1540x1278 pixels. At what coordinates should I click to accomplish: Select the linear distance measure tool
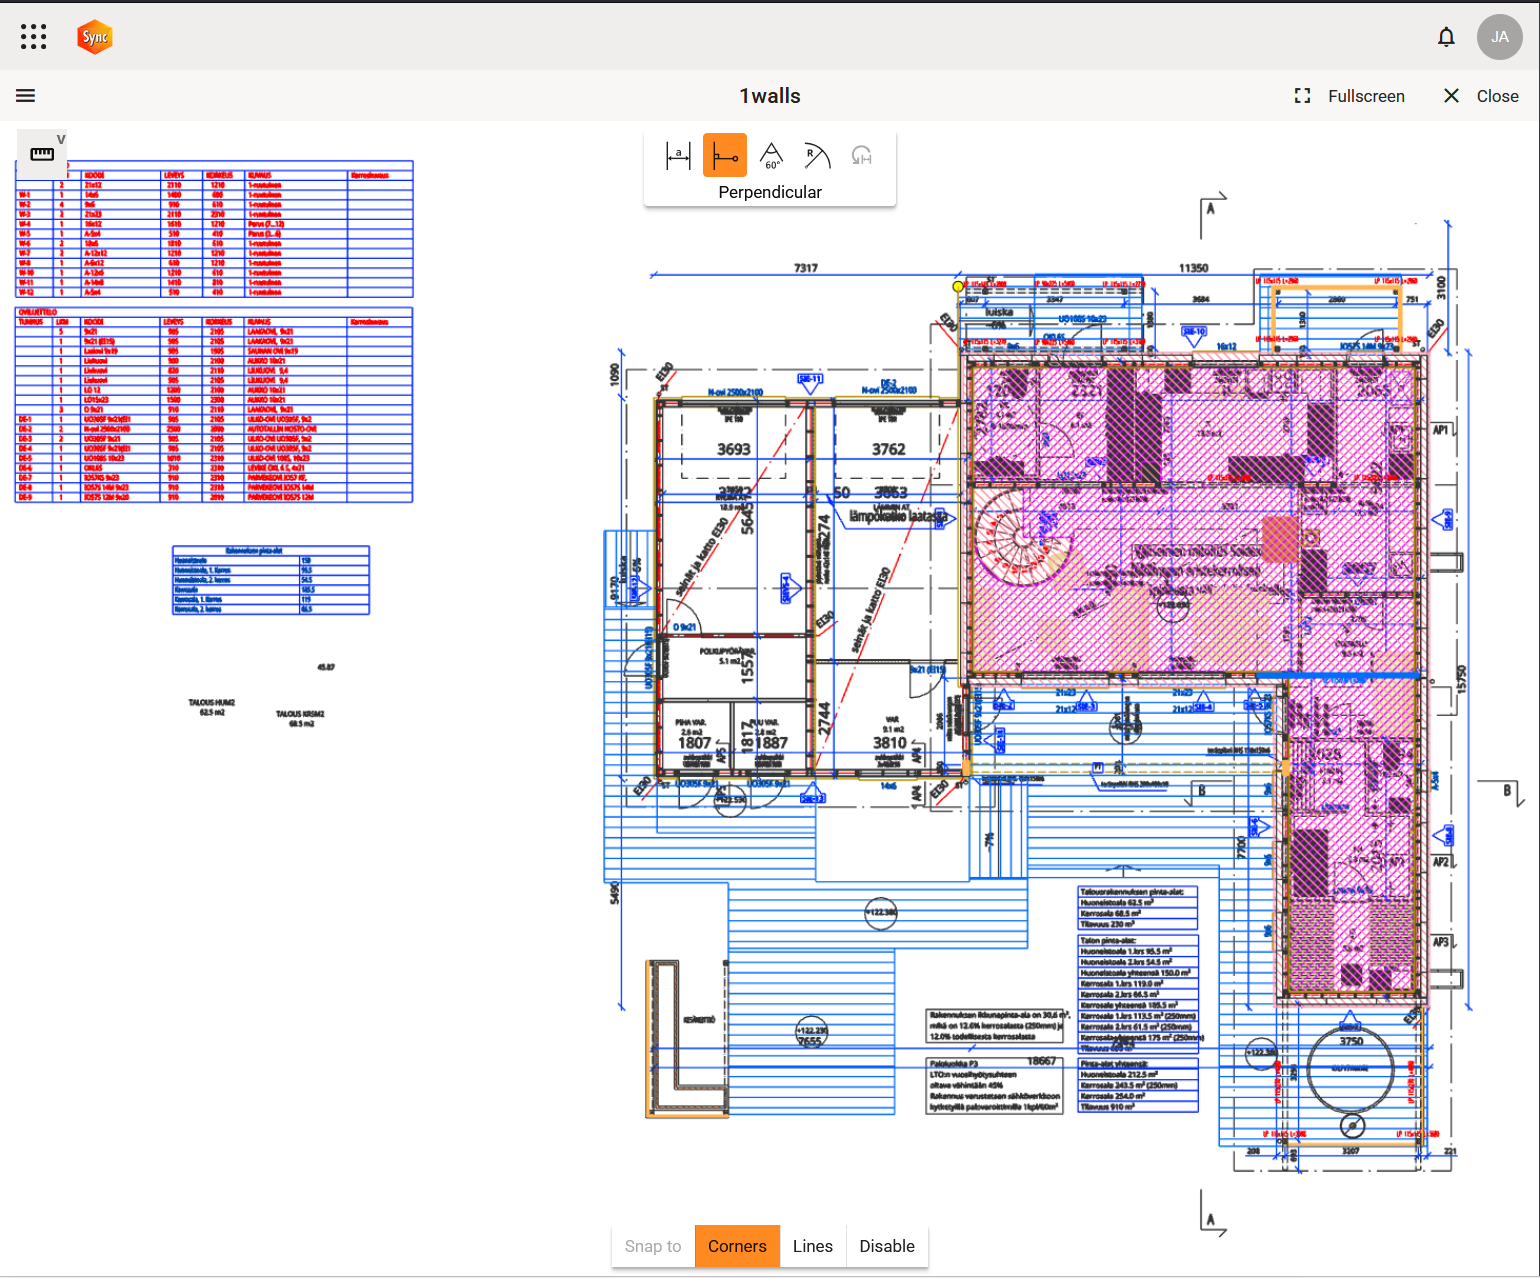[x=678, y=156]
